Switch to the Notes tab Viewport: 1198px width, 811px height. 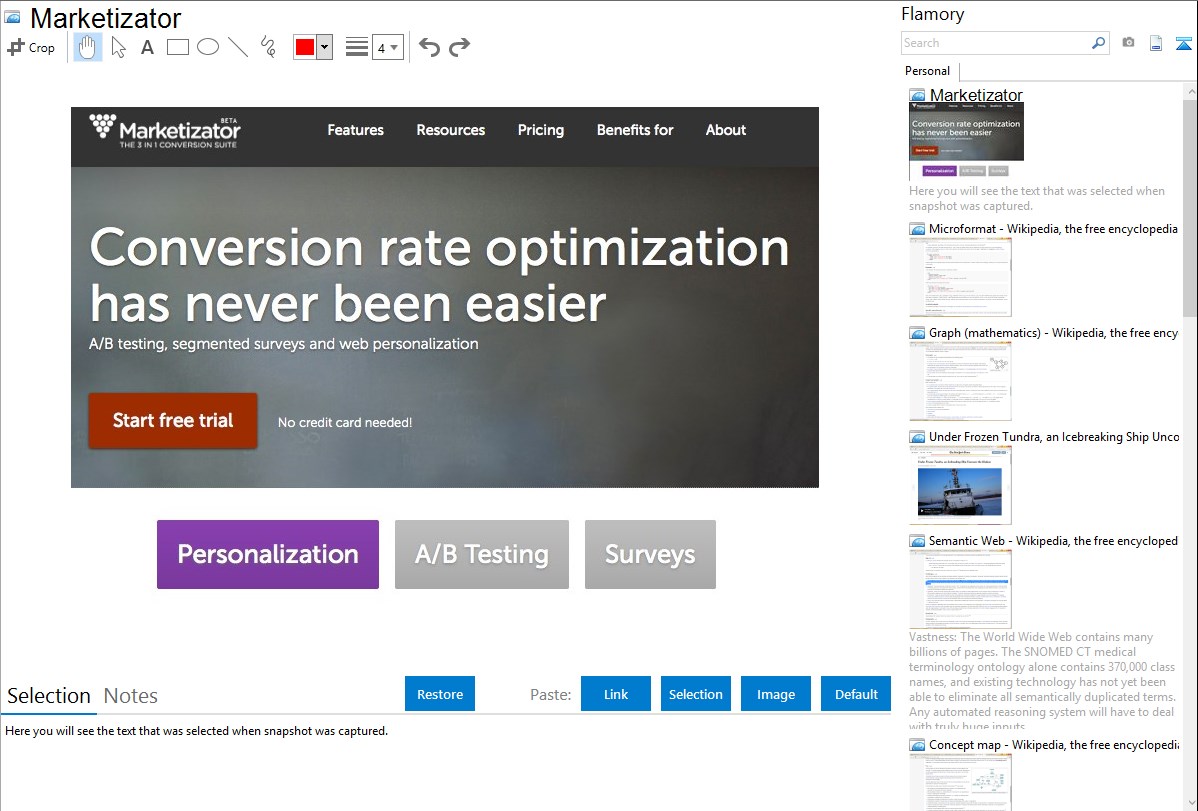click(131, 696)
